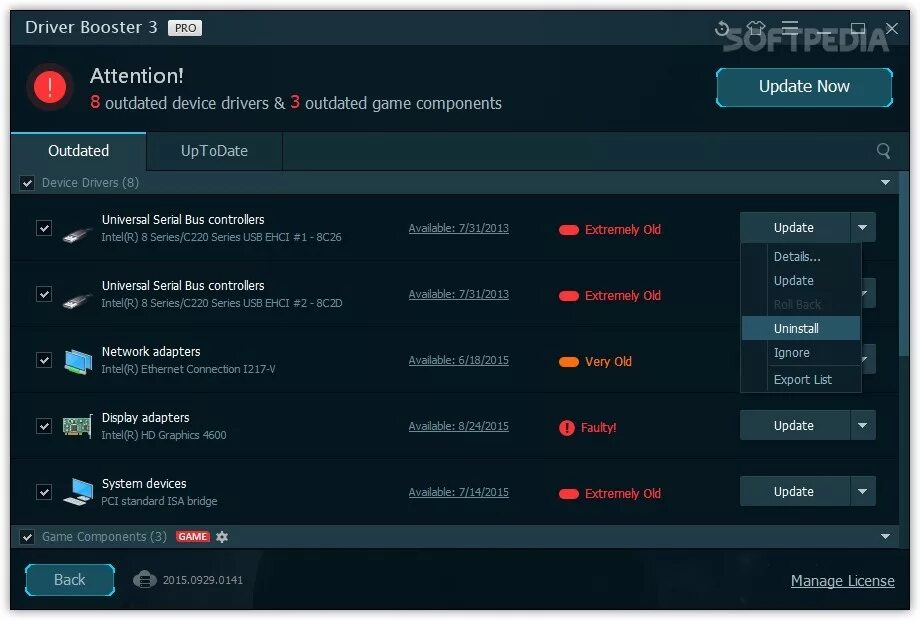
Task: Click the Display adapters card icon
Action: [77, 426]
